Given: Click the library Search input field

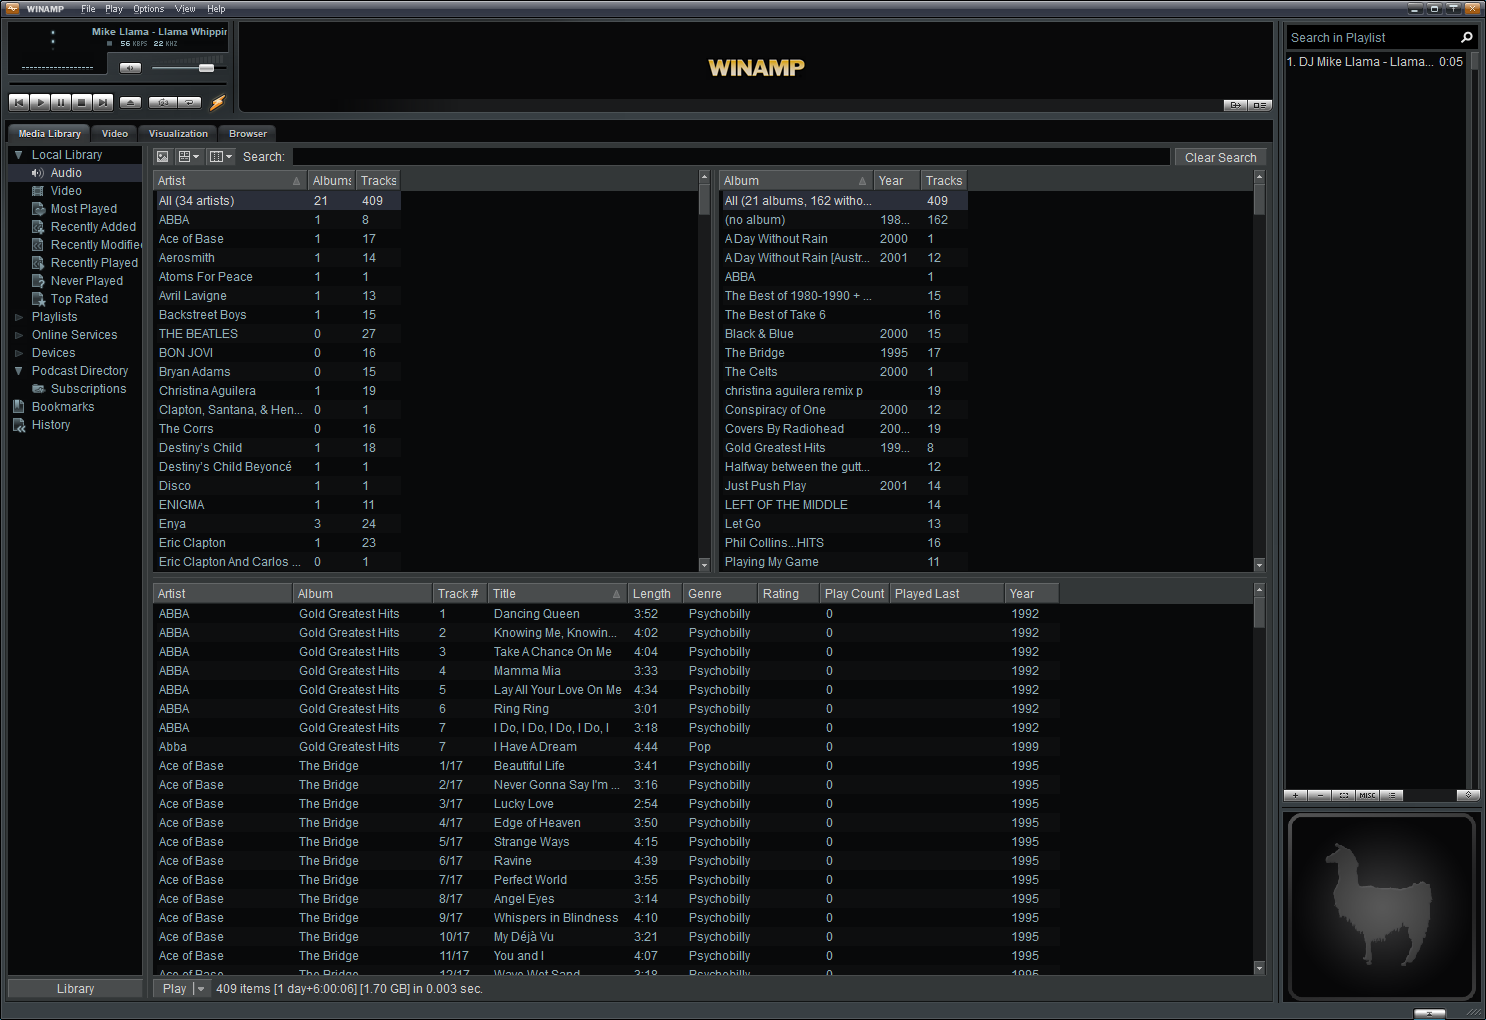Looking at the screenshot, I should coord(731,157).
